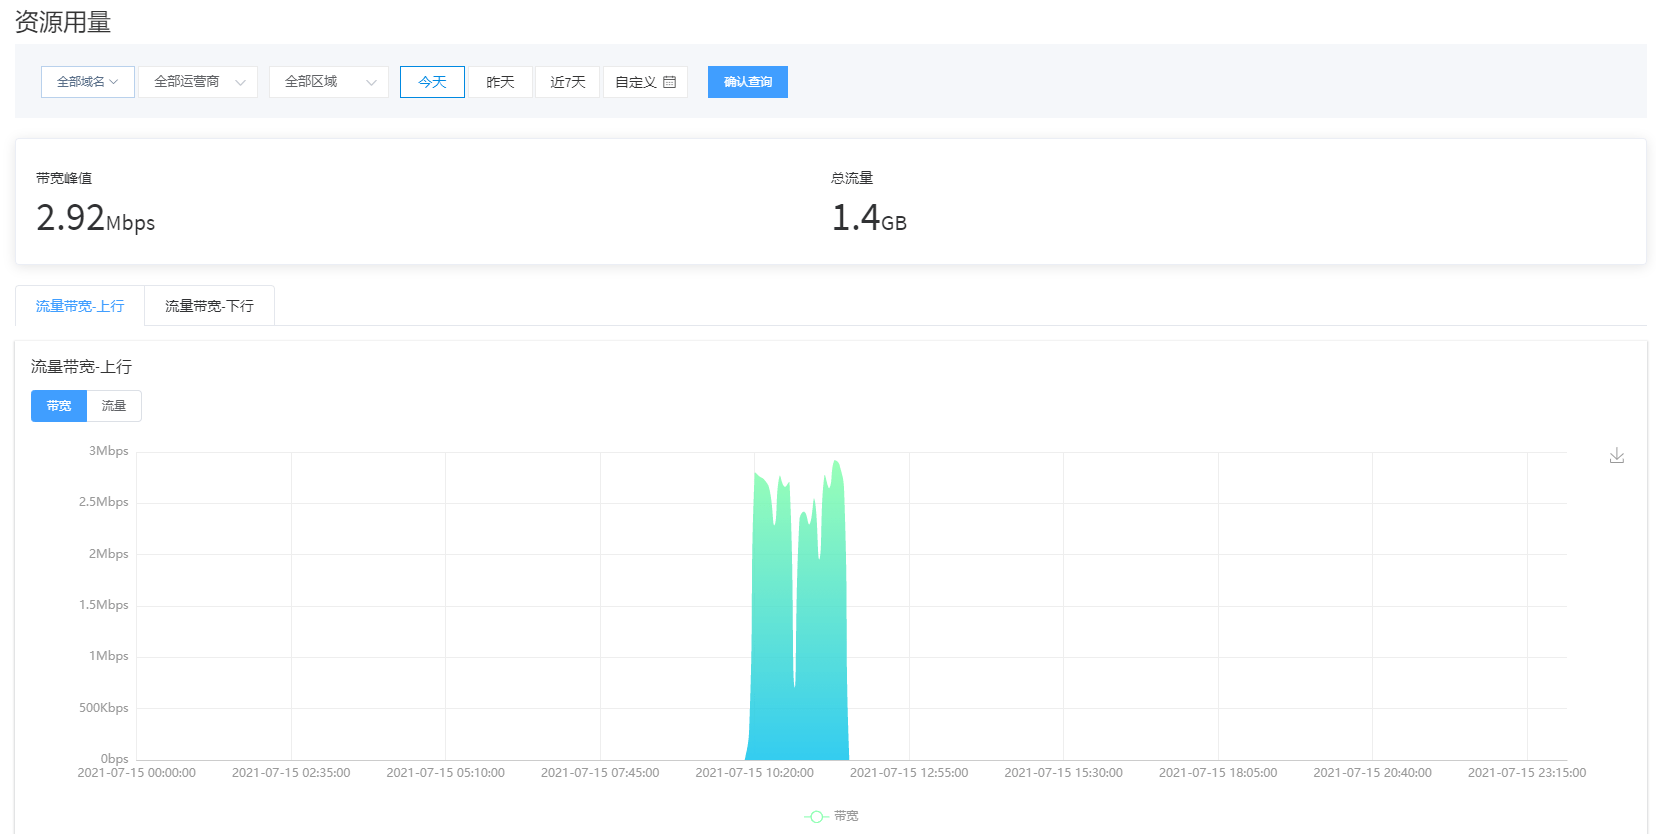The width and height of the screenshot is (1656, 834).
Task: Open the 全部区域 region dropdown
Action: coord(328,82)
